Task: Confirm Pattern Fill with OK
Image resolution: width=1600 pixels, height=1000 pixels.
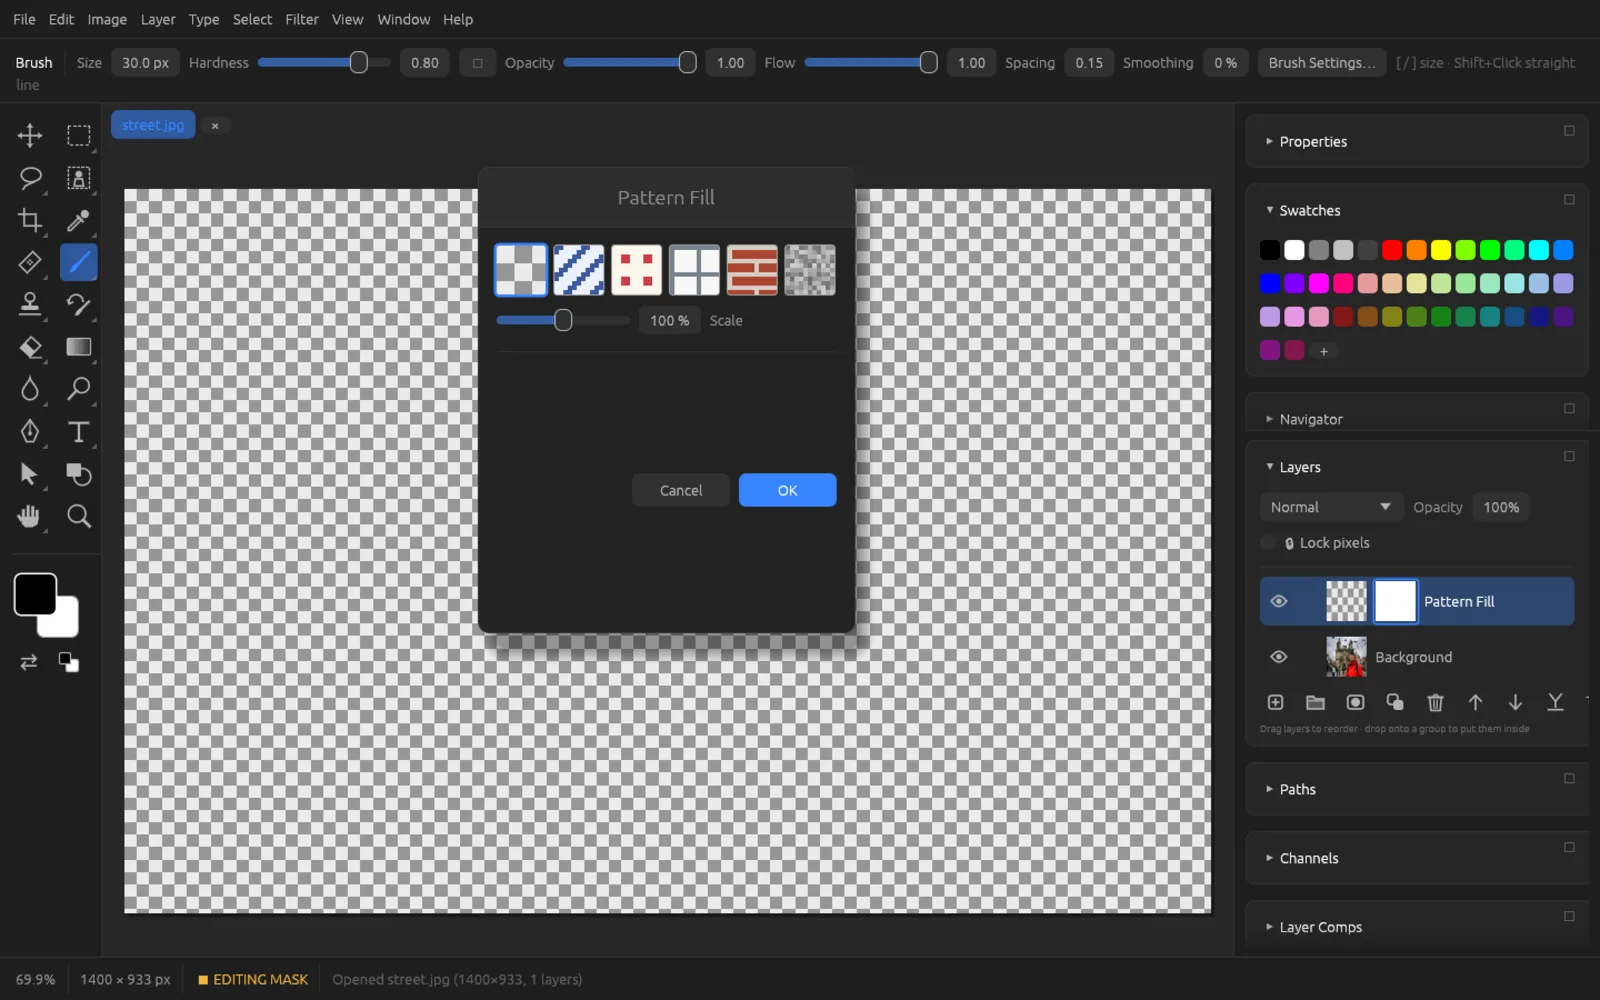Action: coord(787,490)
